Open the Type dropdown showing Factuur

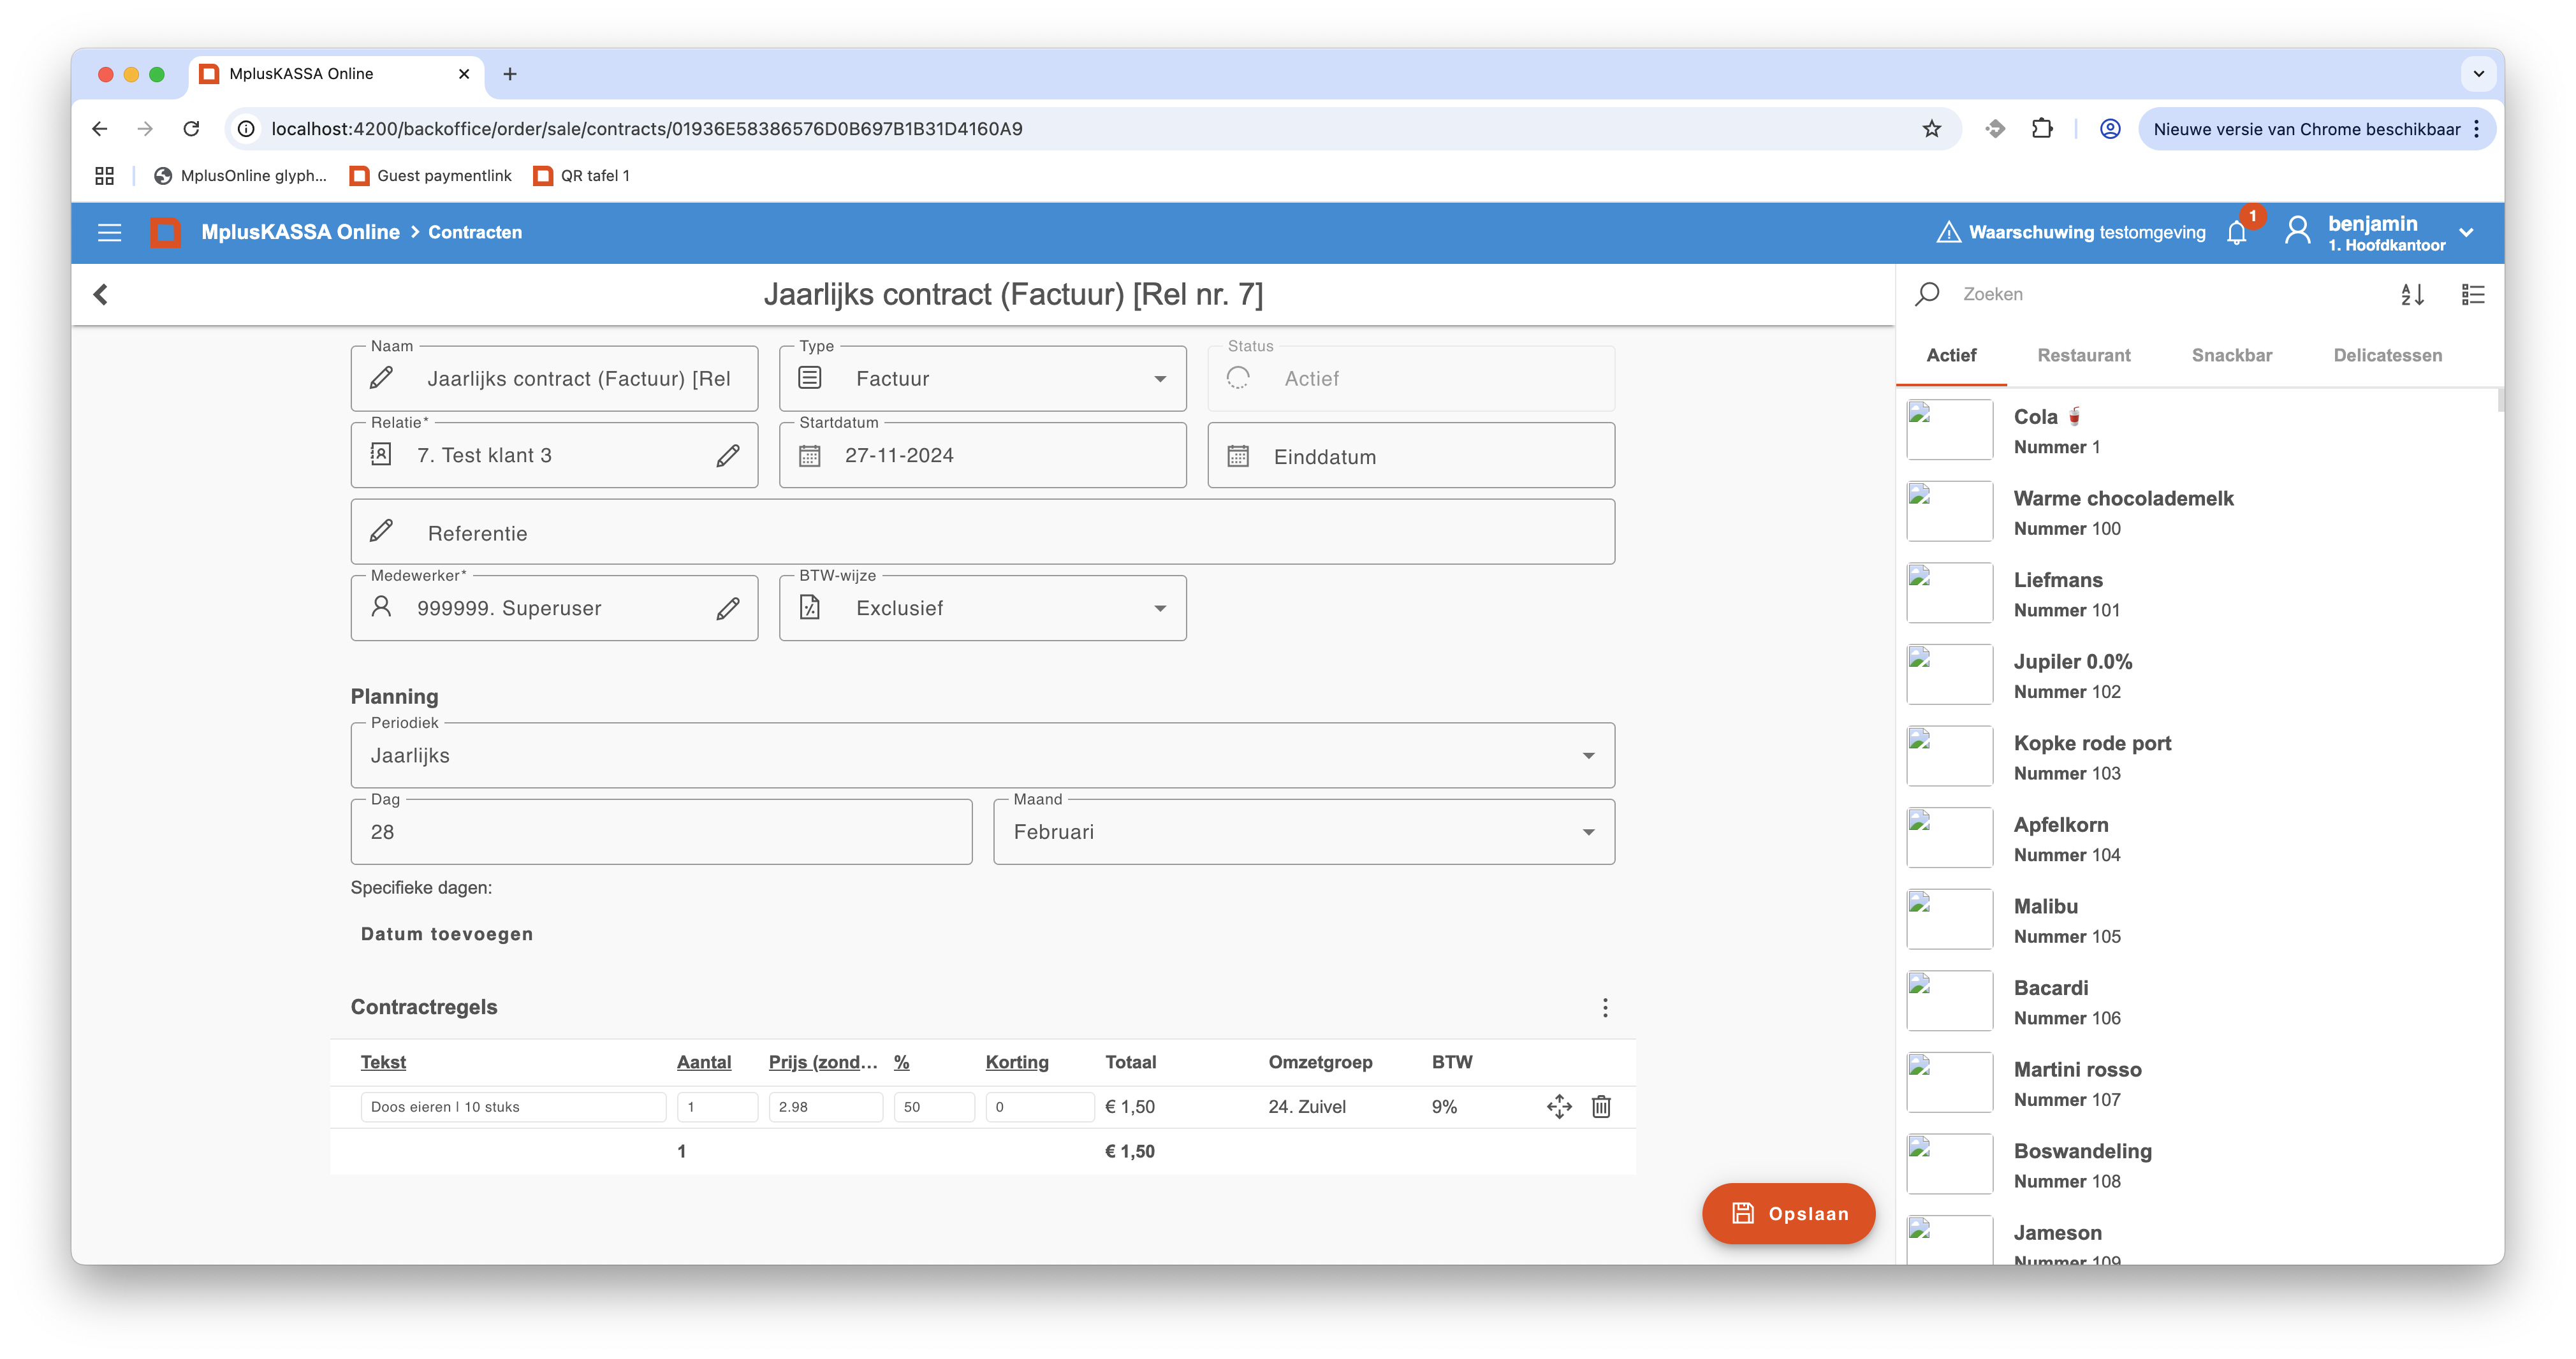[982, 379]
